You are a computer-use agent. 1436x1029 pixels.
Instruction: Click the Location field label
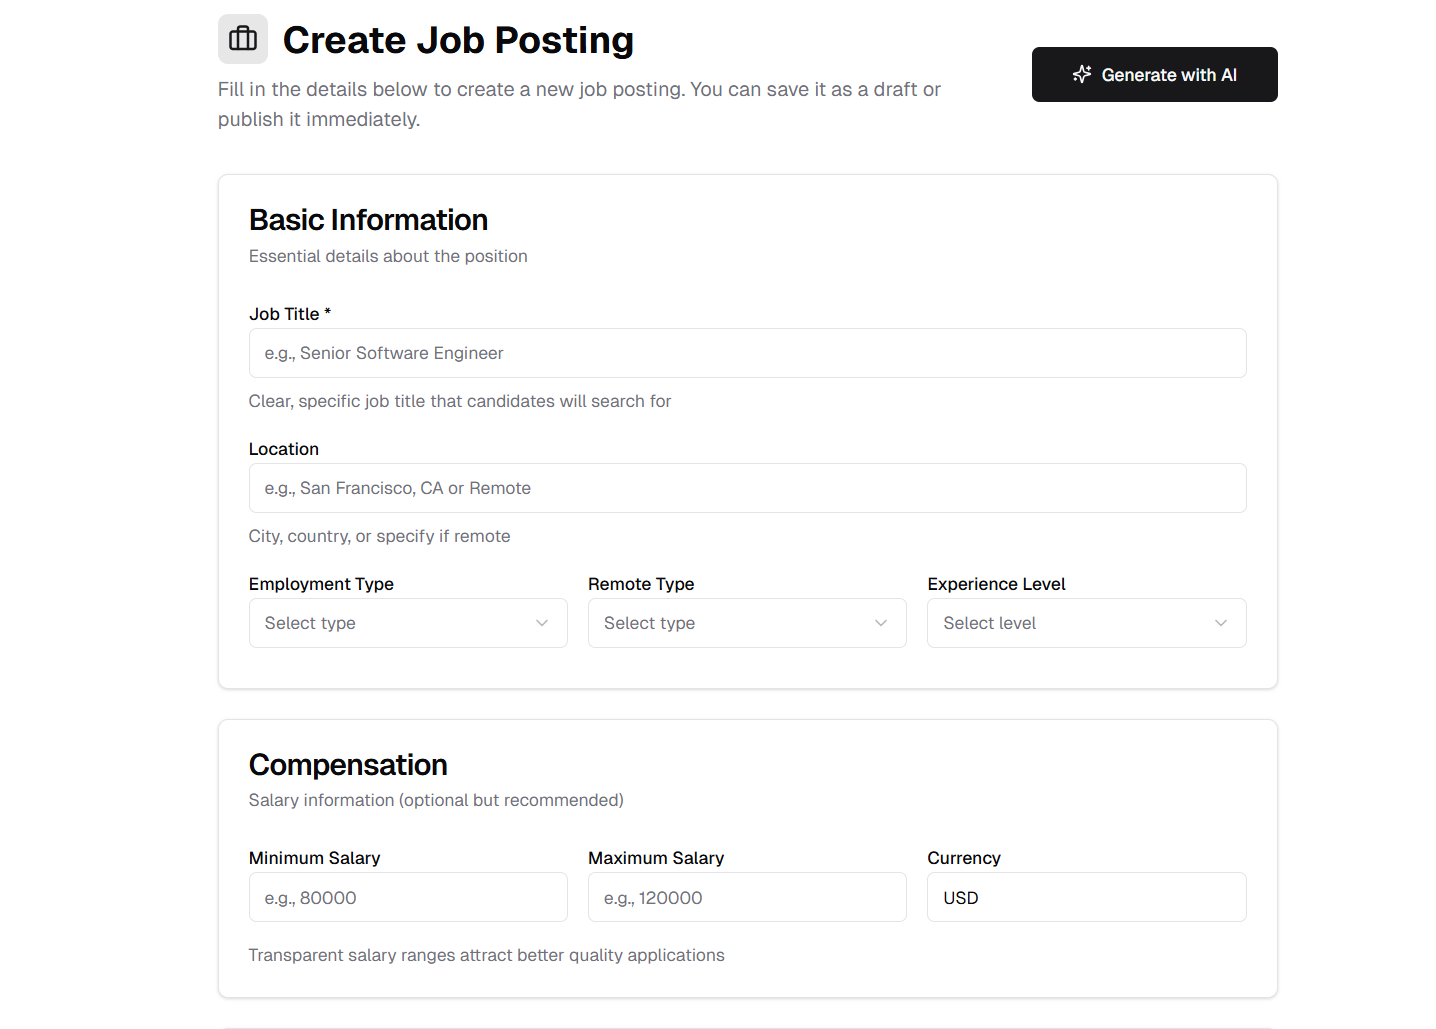[x=284, y=449]
